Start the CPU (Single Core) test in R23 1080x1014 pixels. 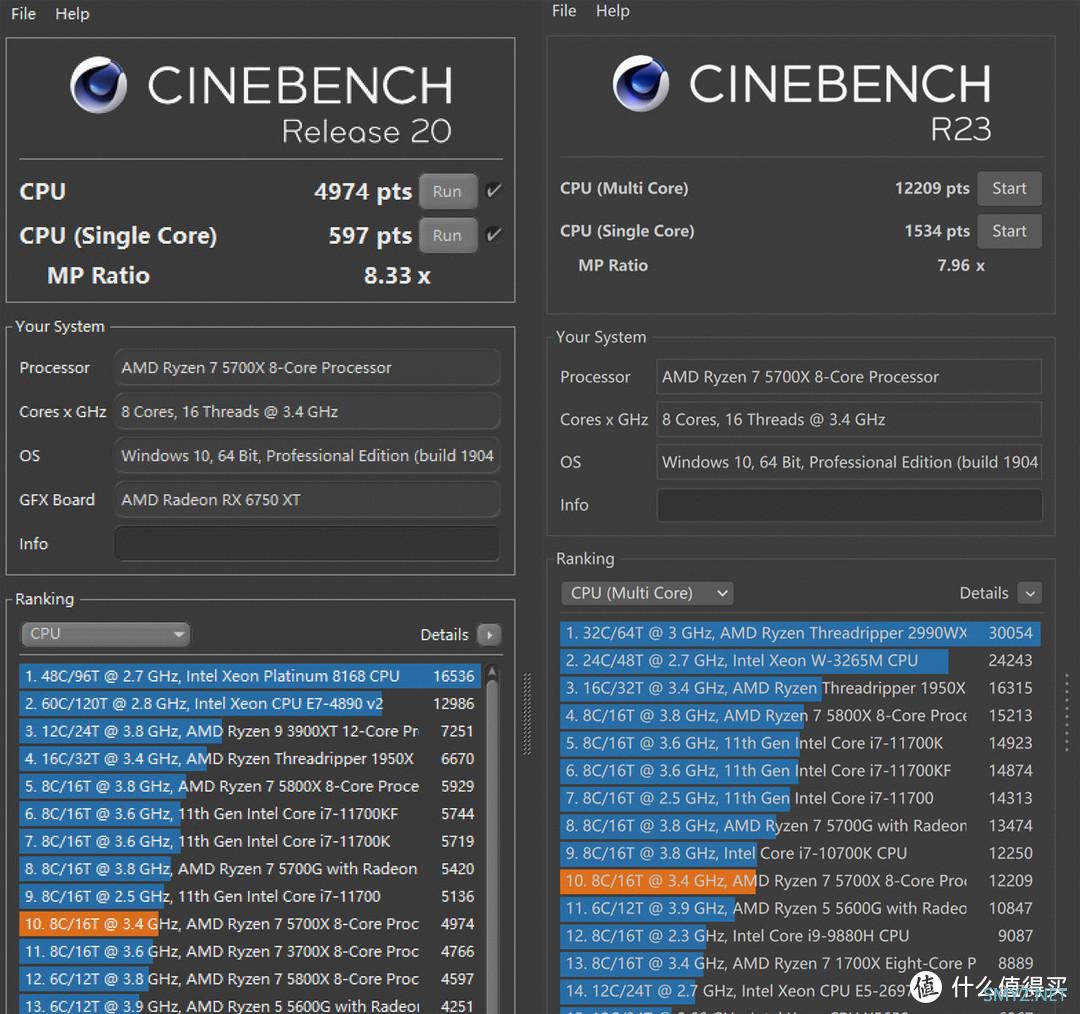(1009, 231)
